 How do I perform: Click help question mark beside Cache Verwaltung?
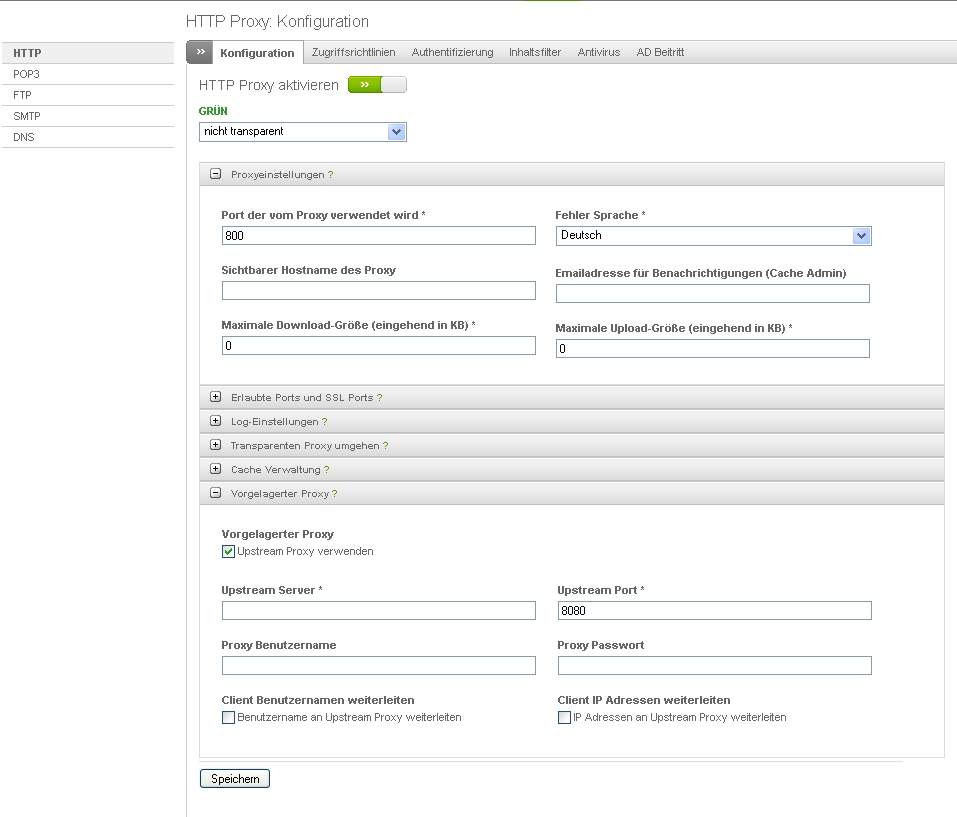pos(327,470)
